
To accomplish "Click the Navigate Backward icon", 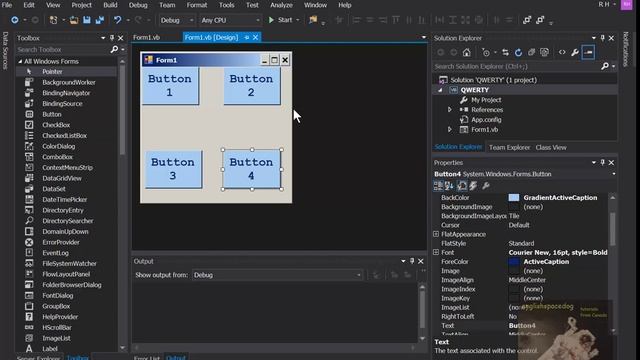I will click(x=15, y=20).
